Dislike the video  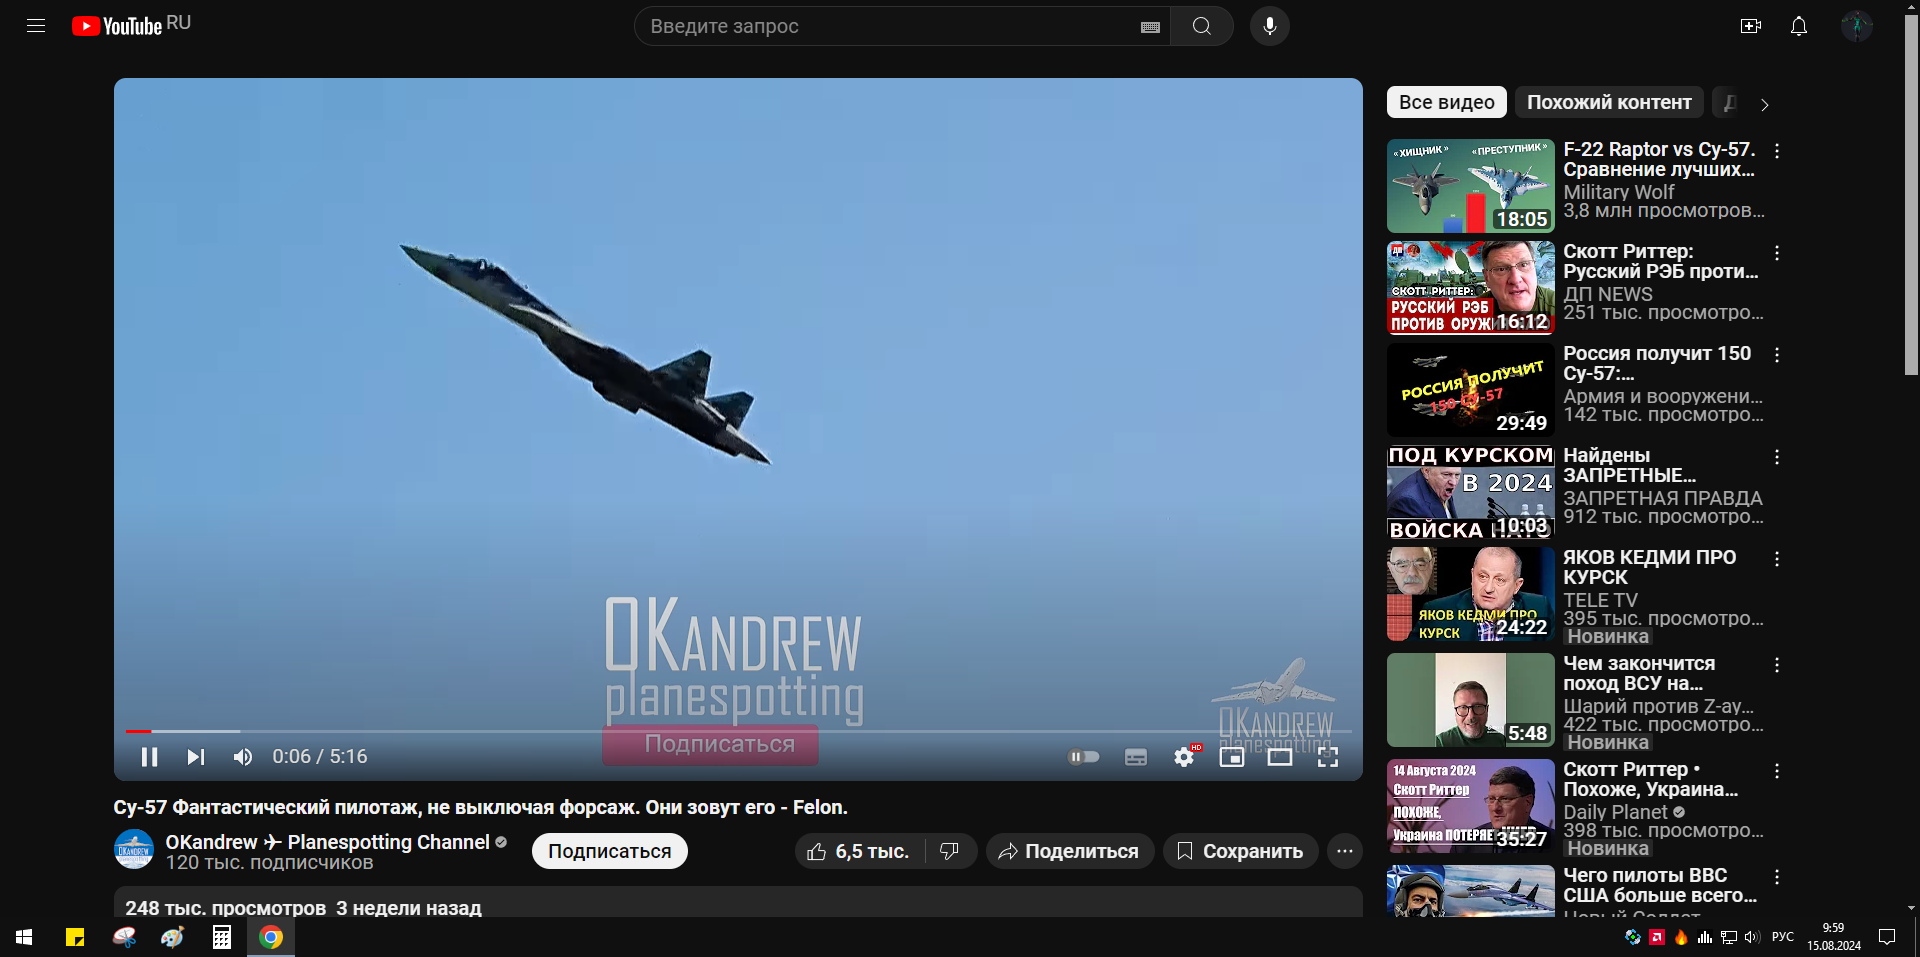[950, 851]
